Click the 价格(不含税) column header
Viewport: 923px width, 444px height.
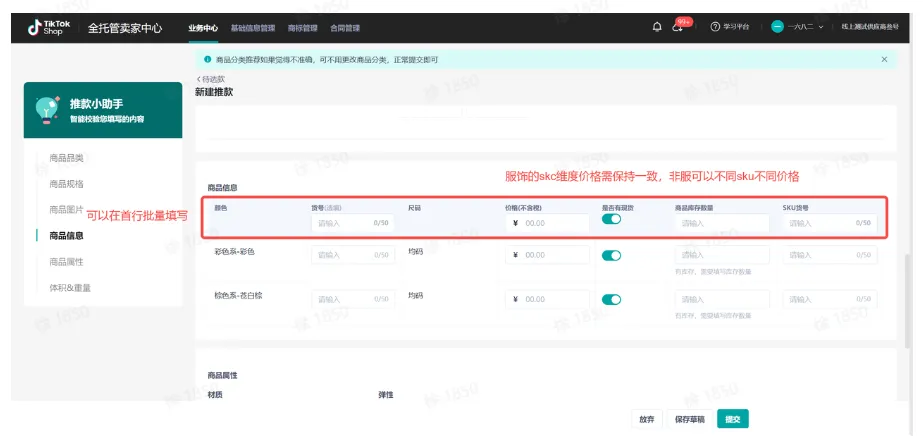point(523,208)
